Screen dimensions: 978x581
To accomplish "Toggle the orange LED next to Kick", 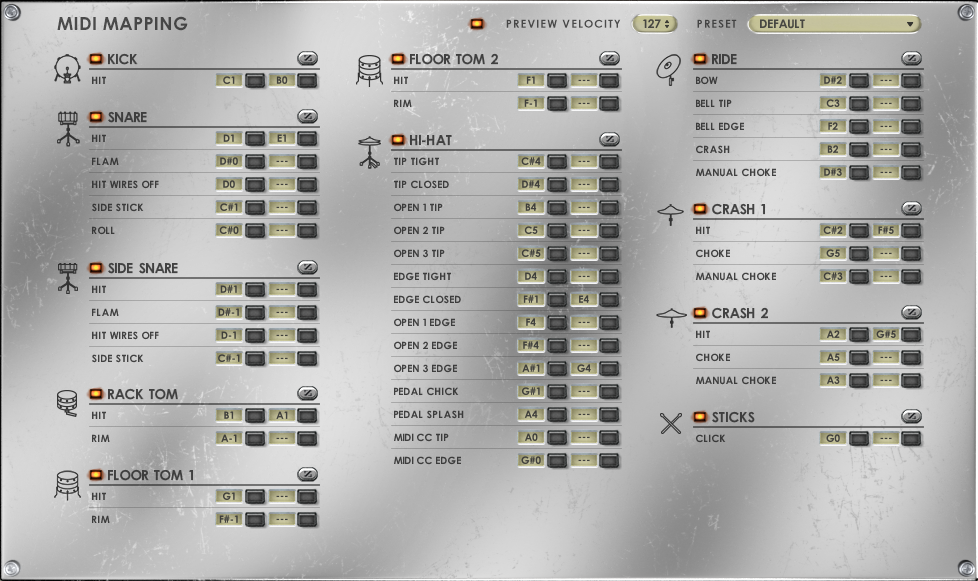I will [97, 59].
